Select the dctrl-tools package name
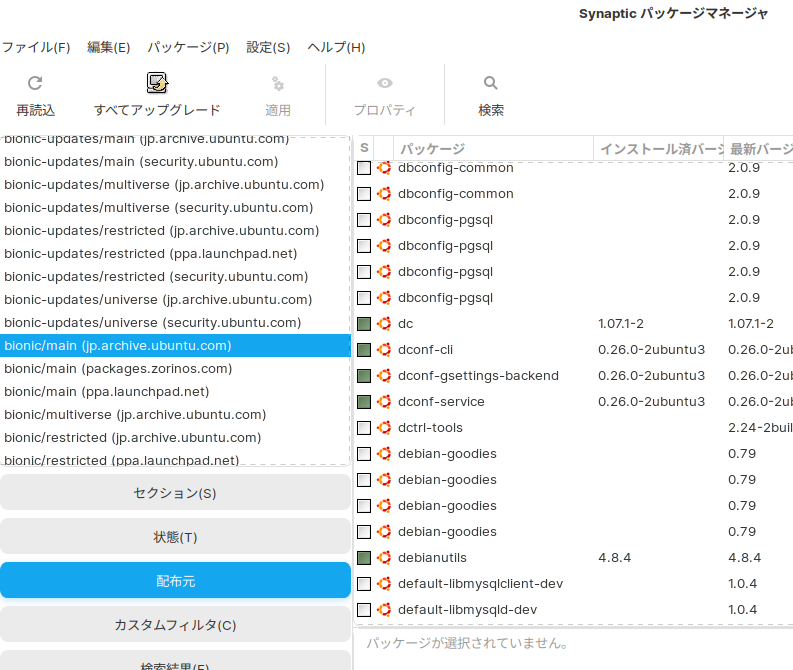 [x=430, y=428]
